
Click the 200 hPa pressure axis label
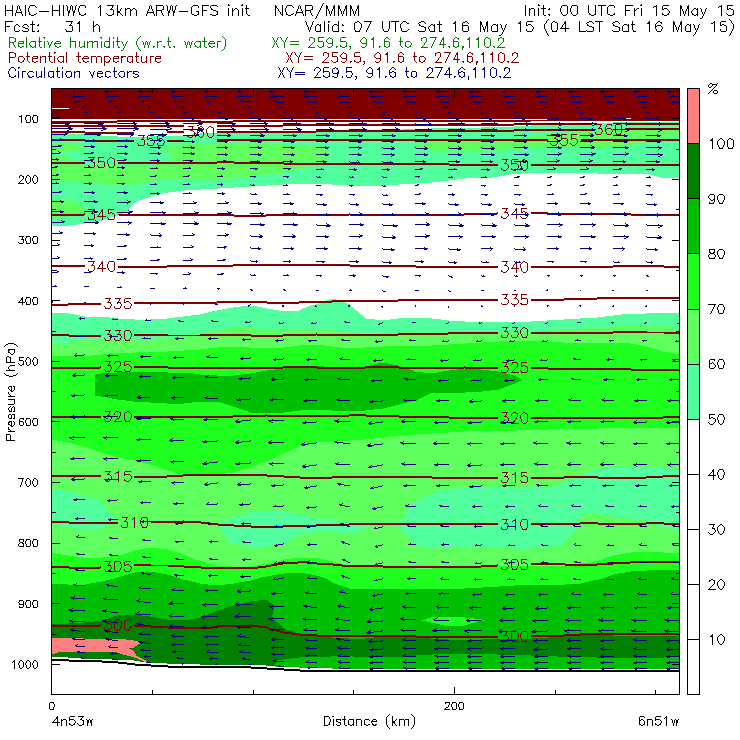pos(28,179)
